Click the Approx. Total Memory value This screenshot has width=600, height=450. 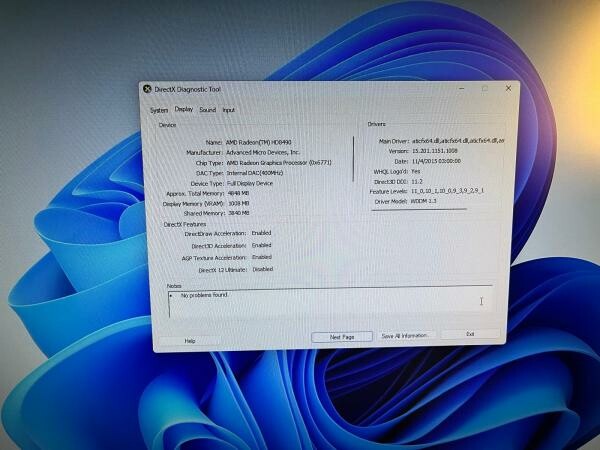(238, 194)
